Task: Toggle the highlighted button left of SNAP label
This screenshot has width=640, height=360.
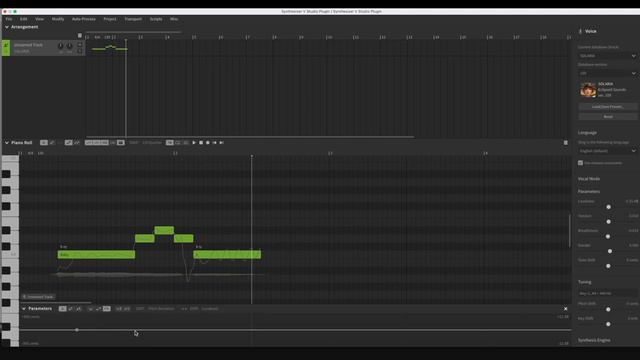Action: coord(121,142)
